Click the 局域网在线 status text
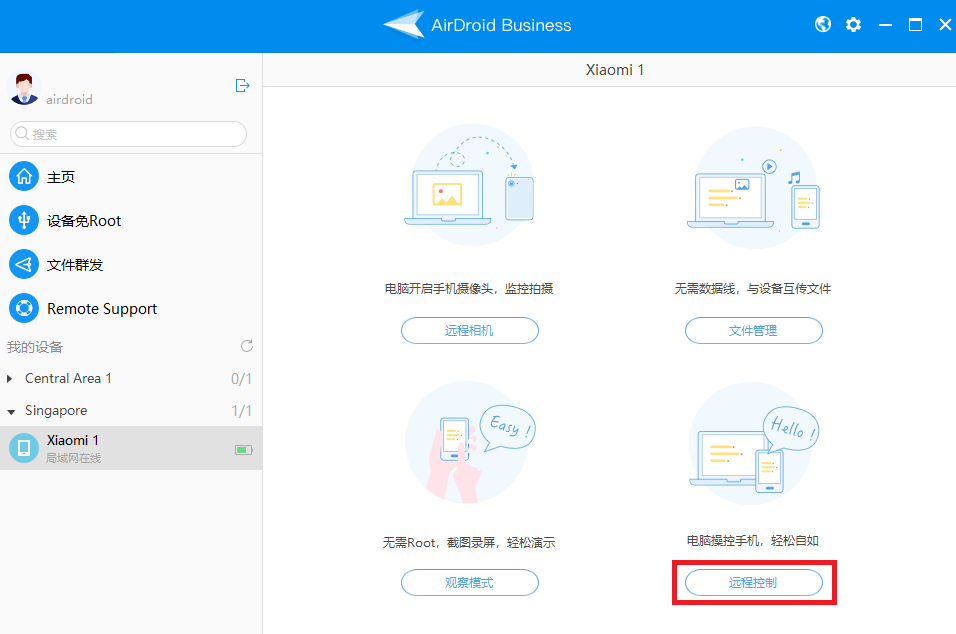Viewport: 956px width, 634px height. click(x=74, y=458)
